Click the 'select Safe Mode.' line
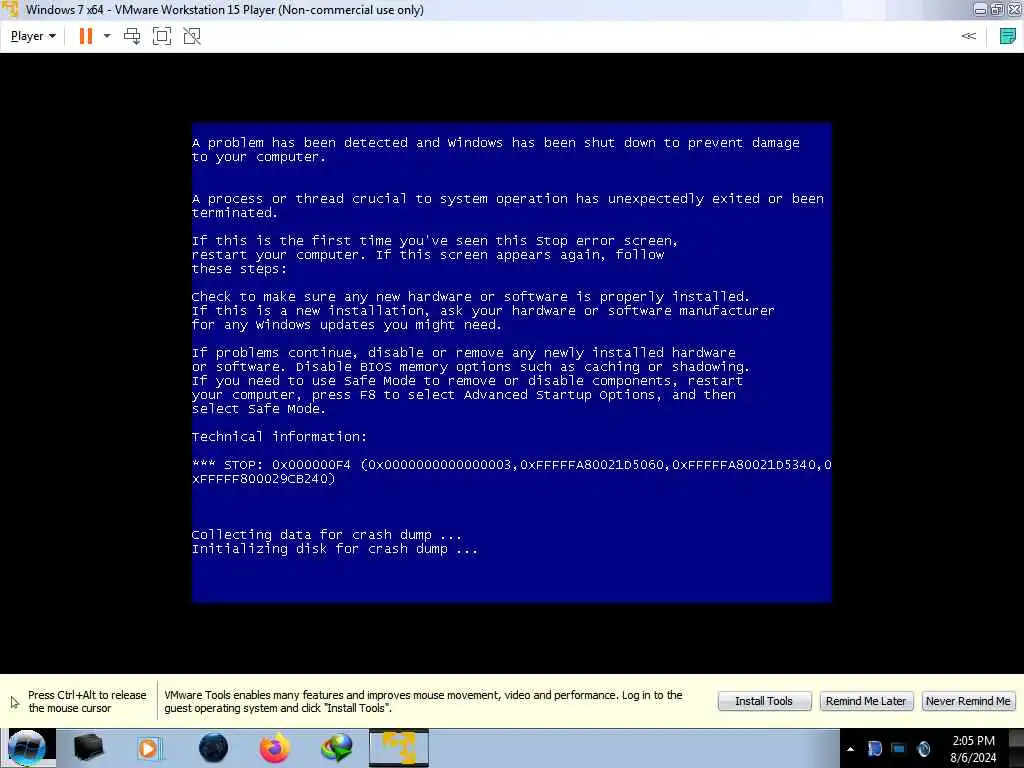 click(x=259, y=409)
